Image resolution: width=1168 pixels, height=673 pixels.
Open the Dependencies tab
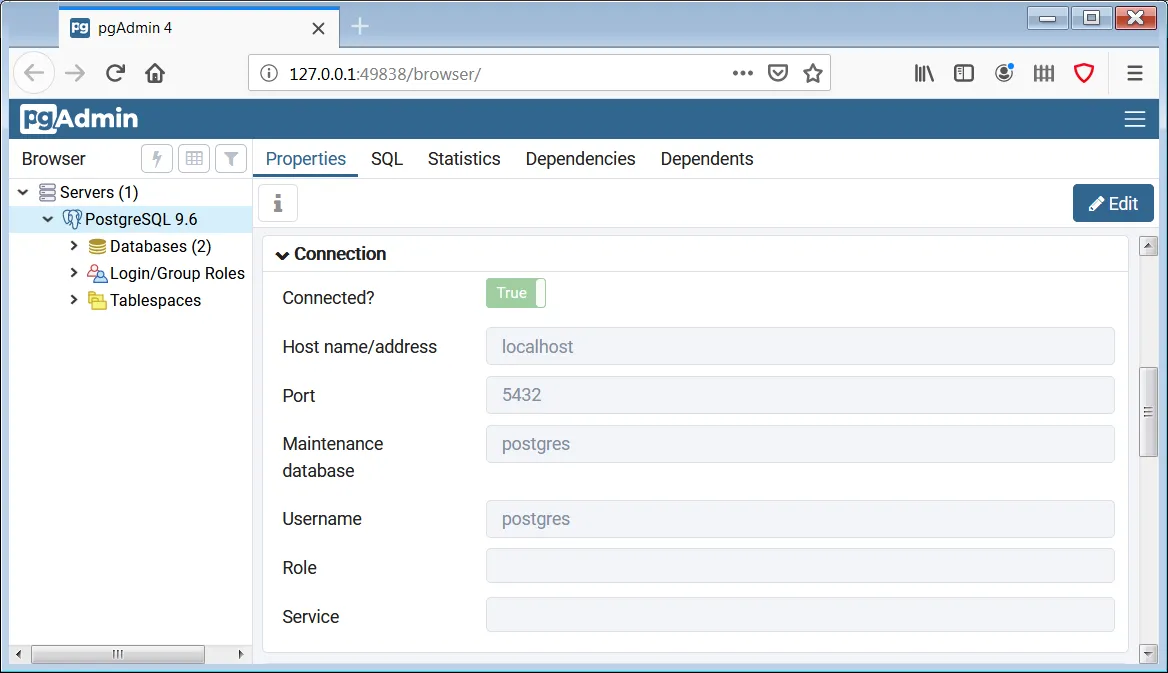[x=580, y=159]
